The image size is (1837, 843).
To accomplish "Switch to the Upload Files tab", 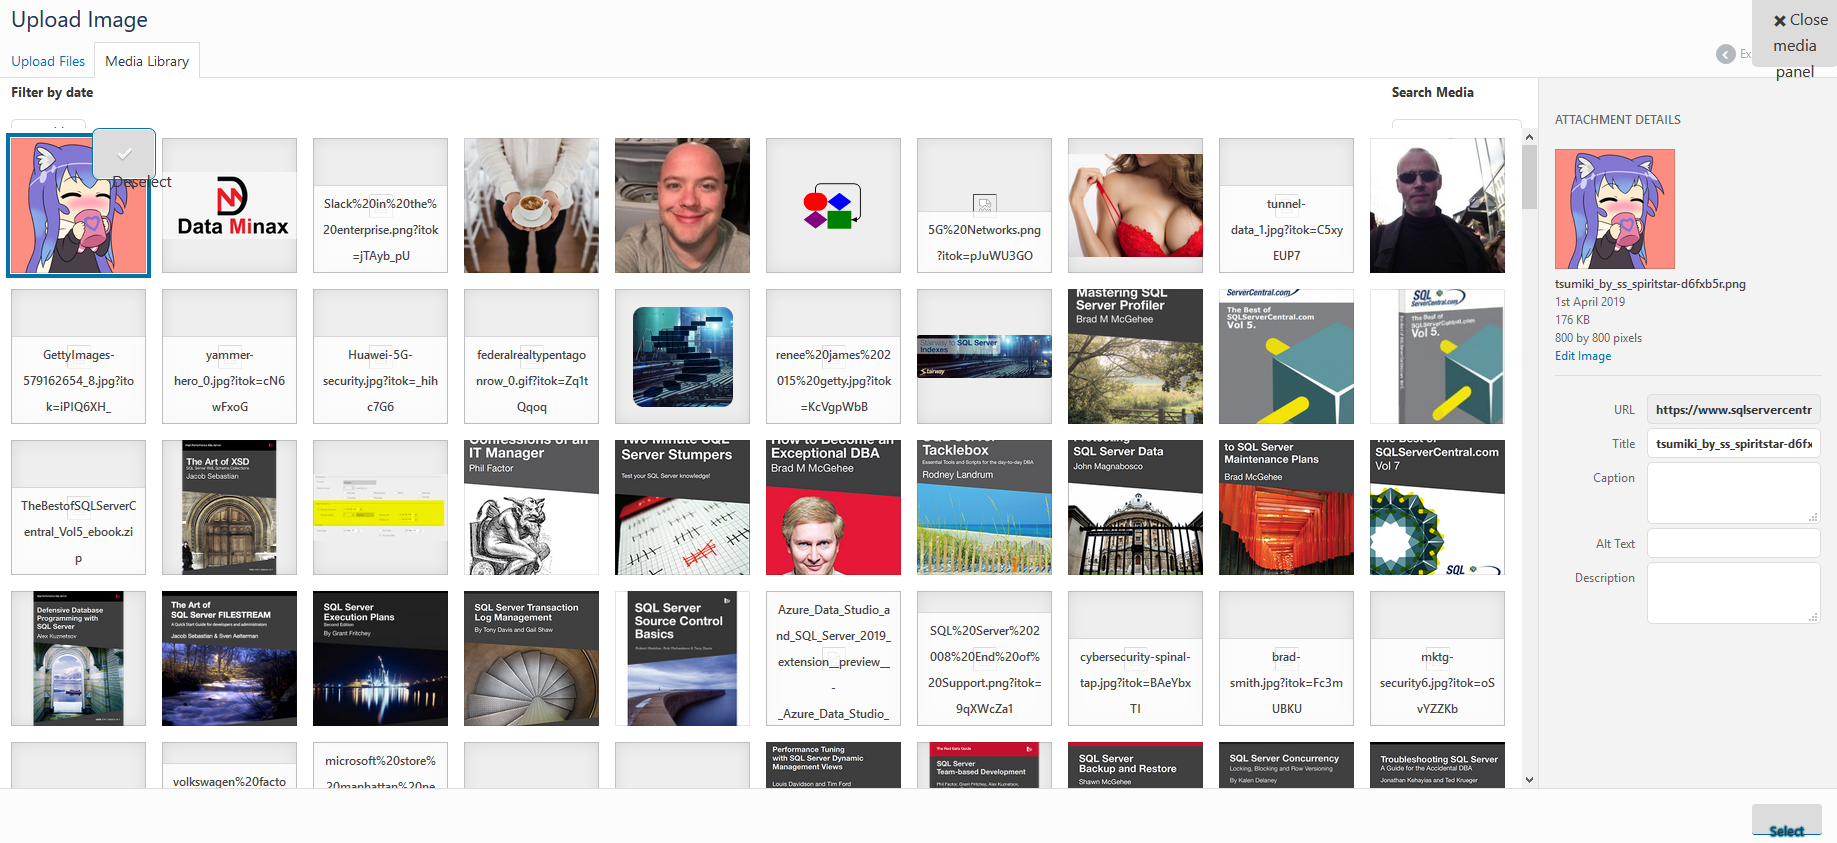I will (x=48, y=61).
